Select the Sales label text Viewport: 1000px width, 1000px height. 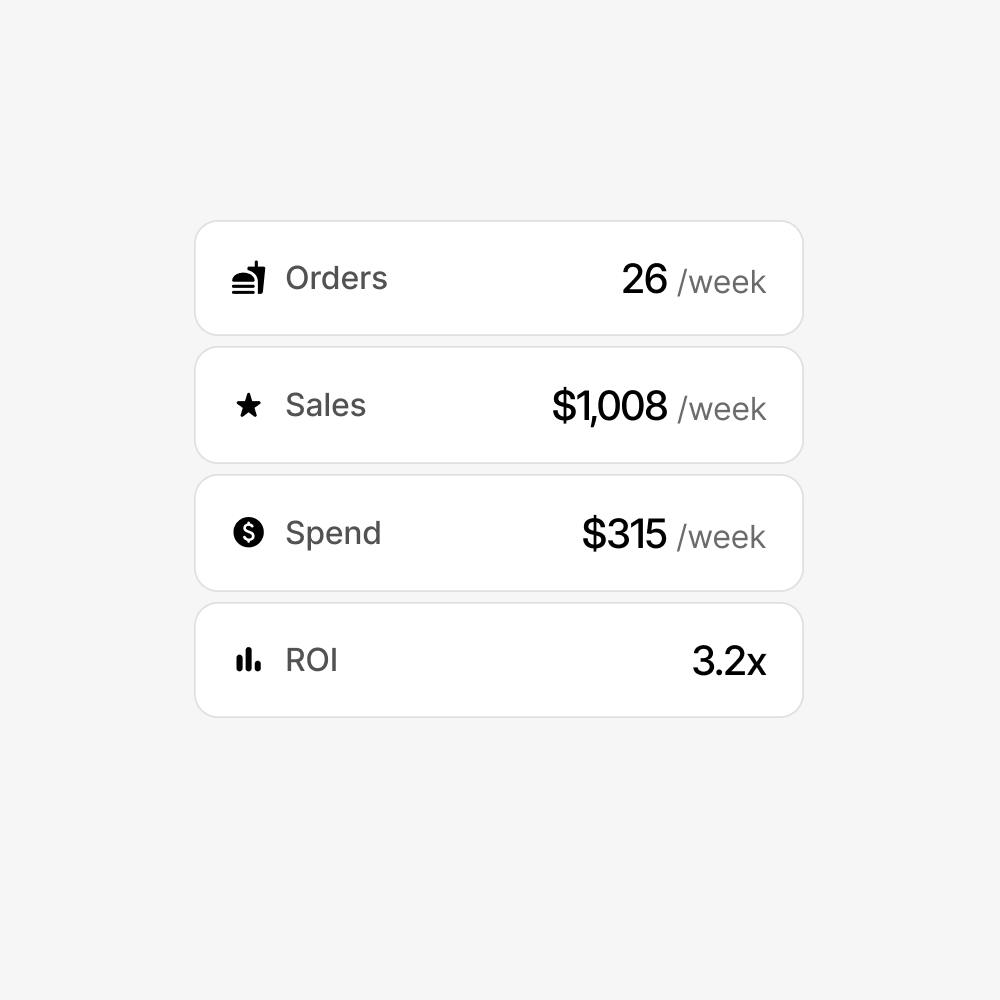tap(325, 405)
